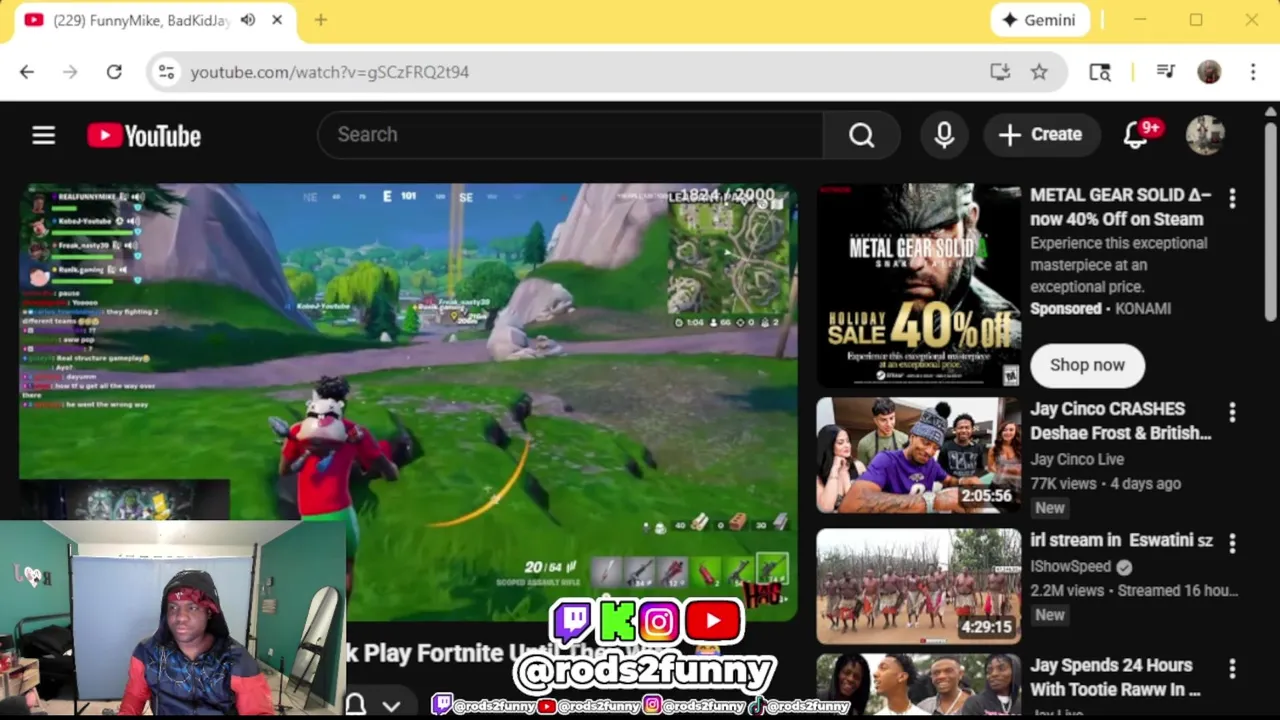The height and width of the screenshot is (720, 1280).
Task: Click the subscription bell under video
Action: pos(355,705)
